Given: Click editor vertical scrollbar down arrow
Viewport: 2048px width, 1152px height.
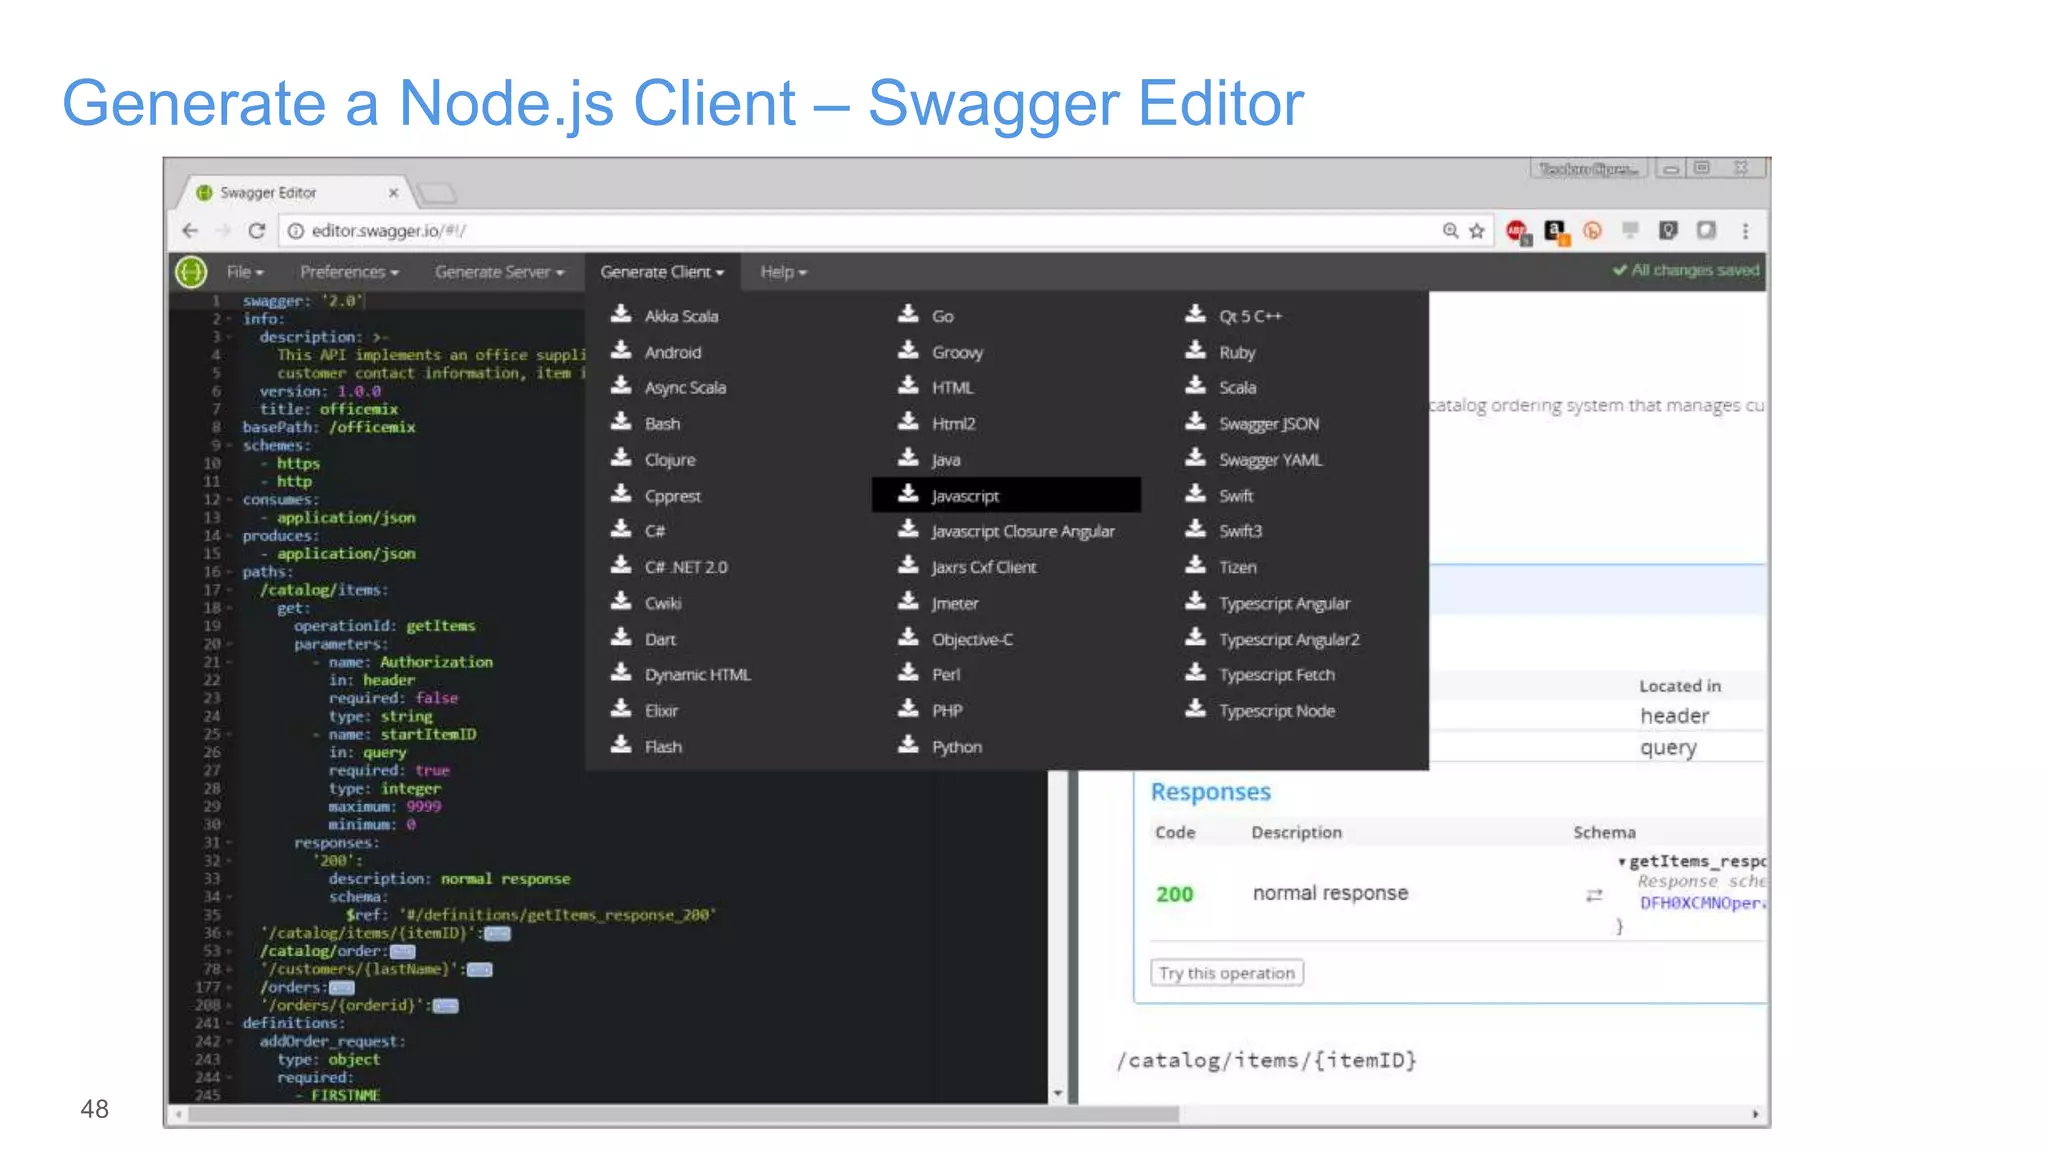Looking at the screenshot, I should tap(1057, 1094).
